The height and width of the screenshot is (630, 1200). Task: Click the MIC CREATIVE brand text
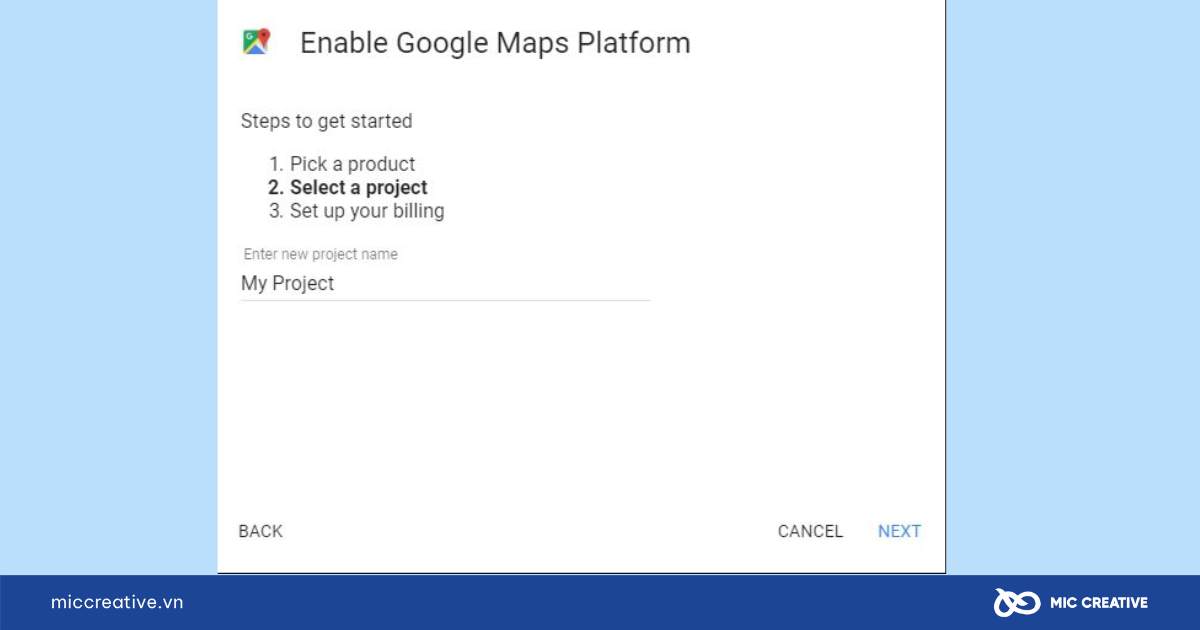[1098, 602]
